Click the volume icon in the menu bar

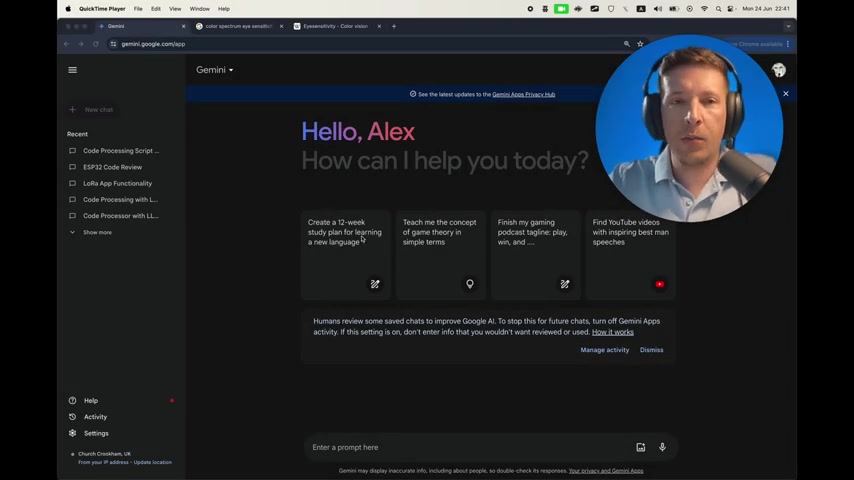pos(657,9)
